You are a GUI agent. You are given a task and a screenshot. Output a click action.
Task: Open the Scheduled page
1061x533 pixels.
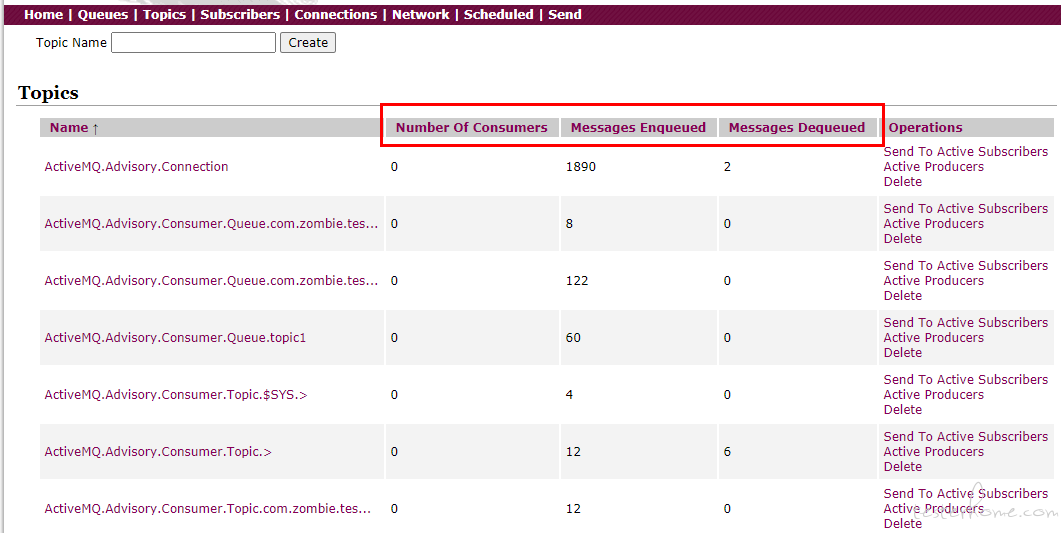coord(498,14)
